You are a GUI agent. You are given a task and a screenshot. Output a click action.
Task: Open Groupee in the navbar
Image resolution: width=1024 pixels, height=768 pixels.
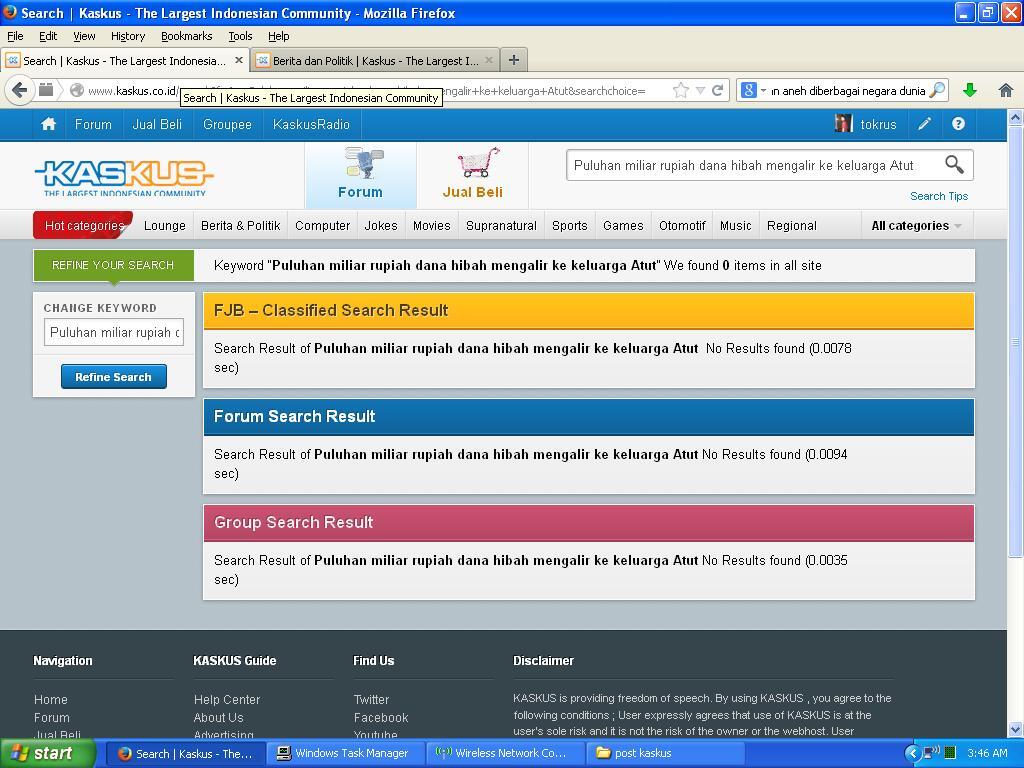click(x=227, y=124)
